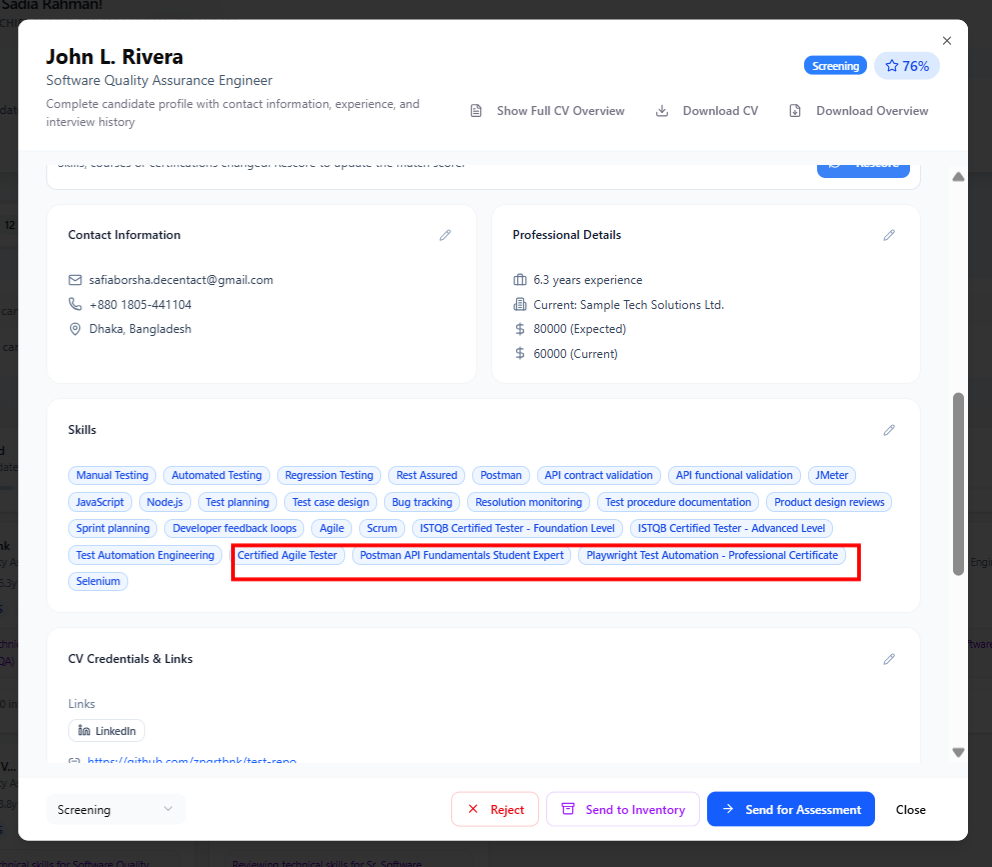Select the Postman skill tag
Screen dimensions: 992x867
pos(500,475)
